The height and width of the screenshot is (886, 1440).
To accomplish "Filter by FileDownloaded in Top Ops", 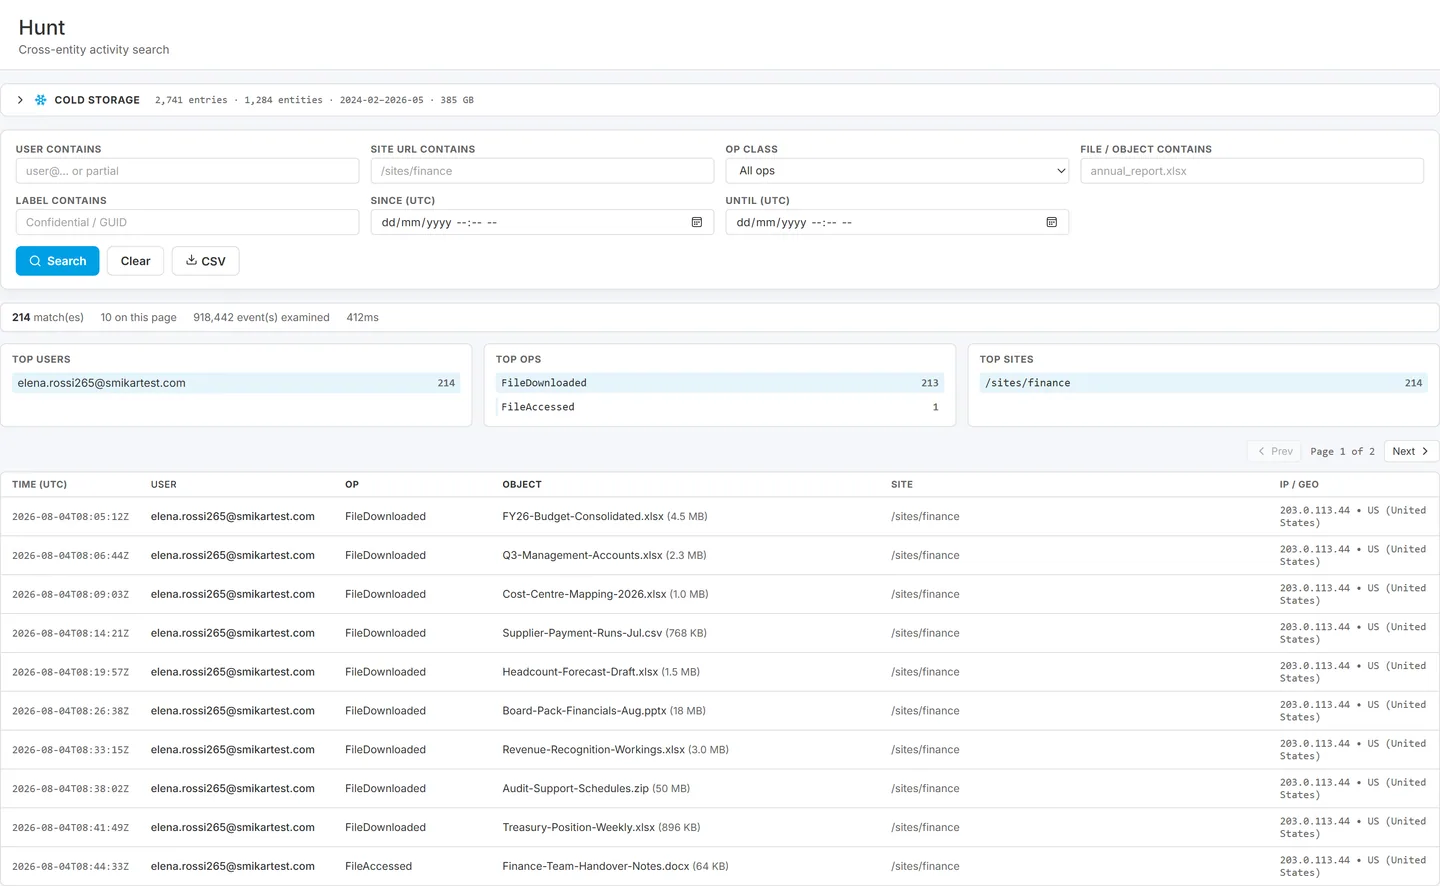I will coord(720,383).
